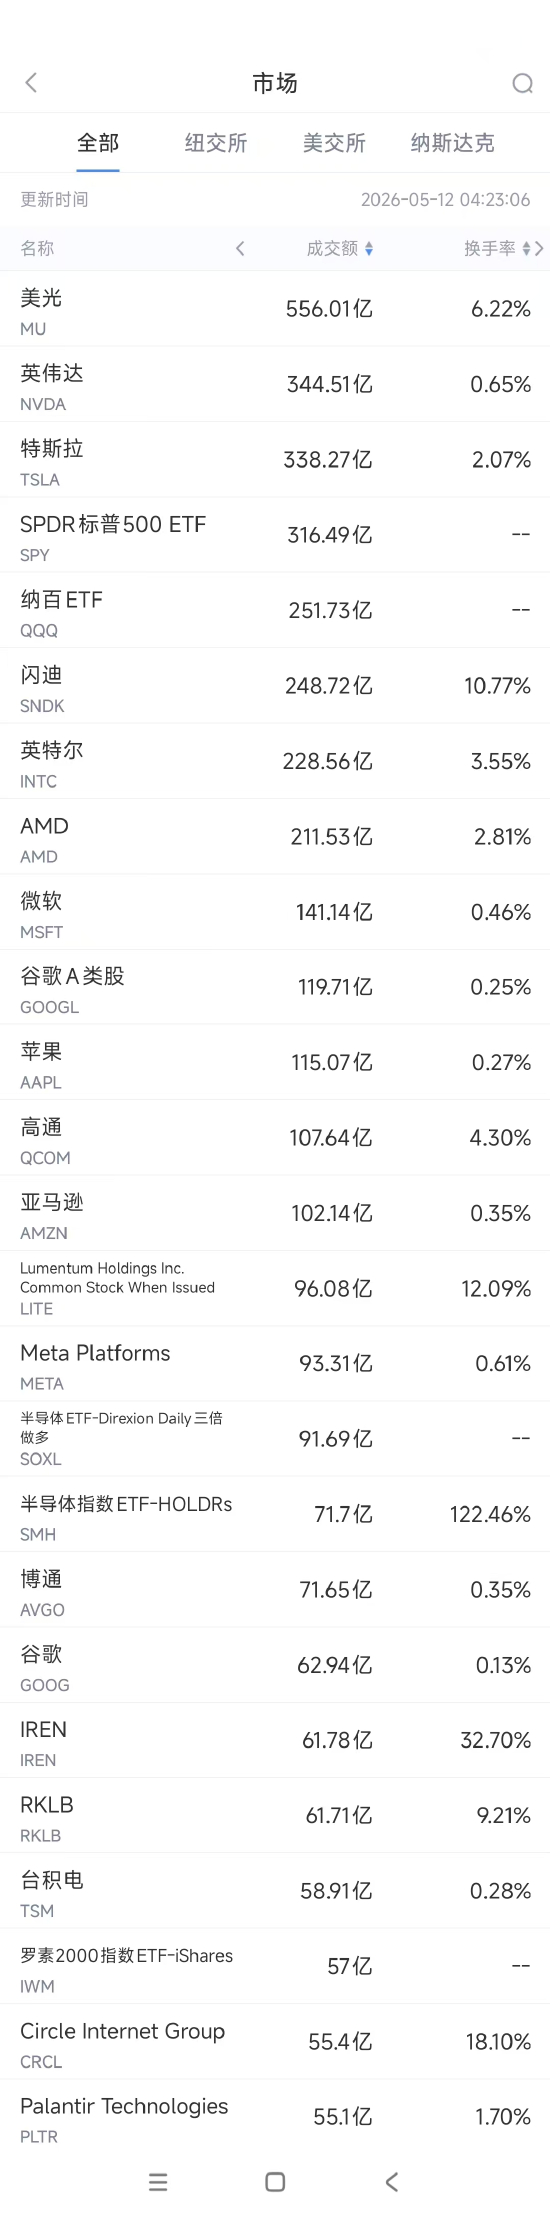Viewport: 550px width, 2213px height.
Task: Show previous columns with left chevron
Action: 240,248
